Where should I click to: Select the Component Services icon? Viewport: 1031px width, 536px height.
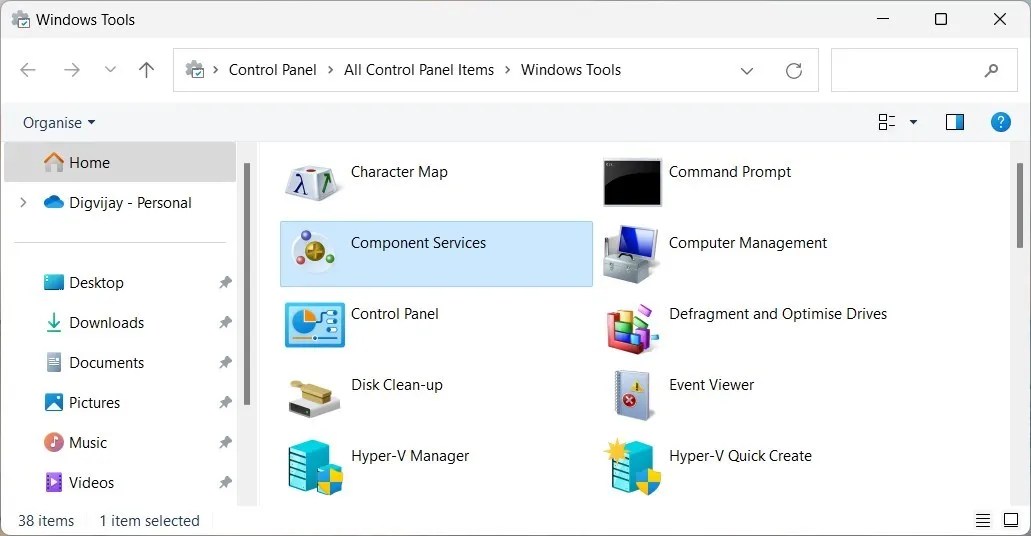pyautogui.click(x=314, y=252)
